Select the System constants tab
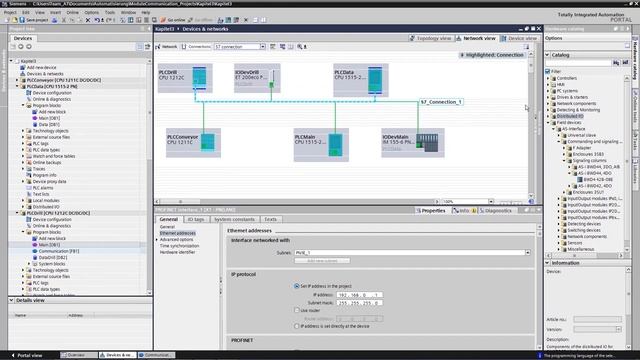Image resolution: width=640 pixels, height=360 pixels. click(234, 220)
